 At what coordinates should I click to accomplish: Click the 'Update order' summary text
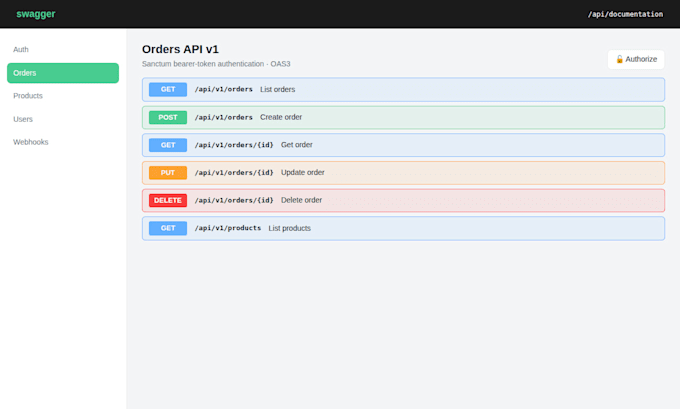tap(303, 173)
